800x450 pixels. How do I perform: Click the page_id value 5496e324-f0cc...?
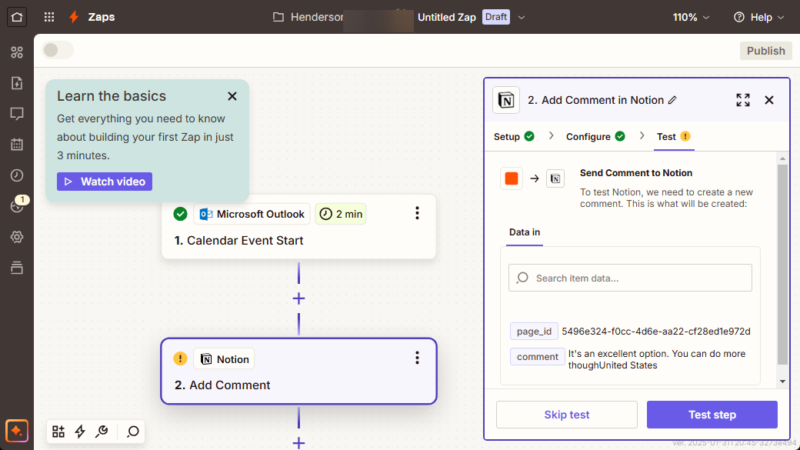[x=656, y=332]
